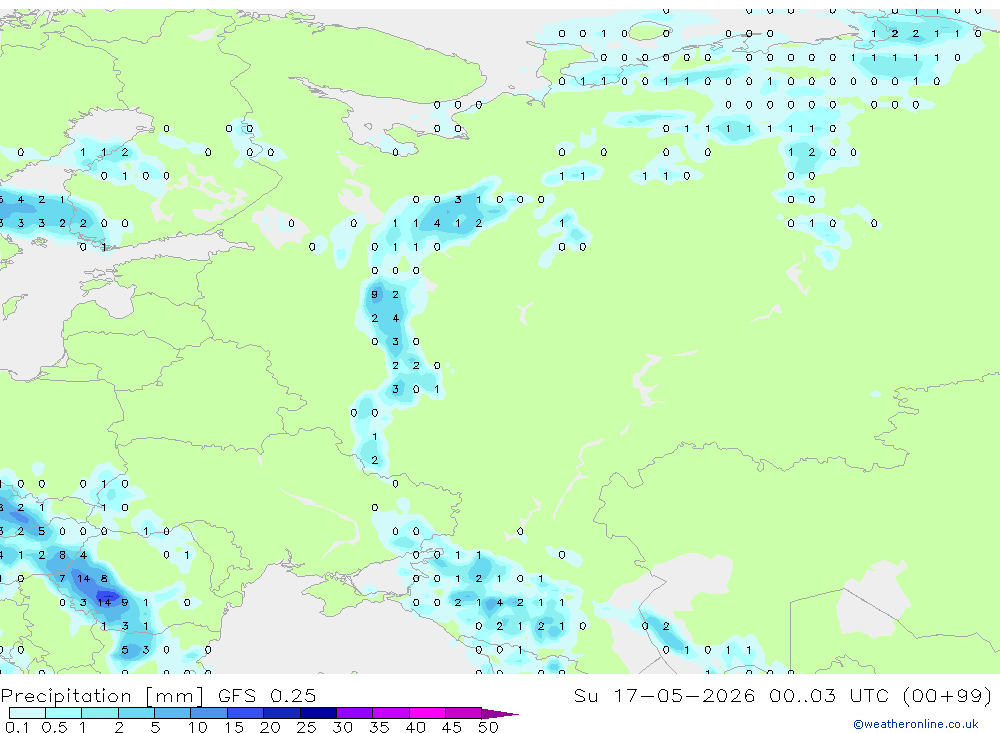Image resolution: width=1000 pixels, height=733 pixels.
Task: Click the '50' legend scale label
Action: click(488, 727)
